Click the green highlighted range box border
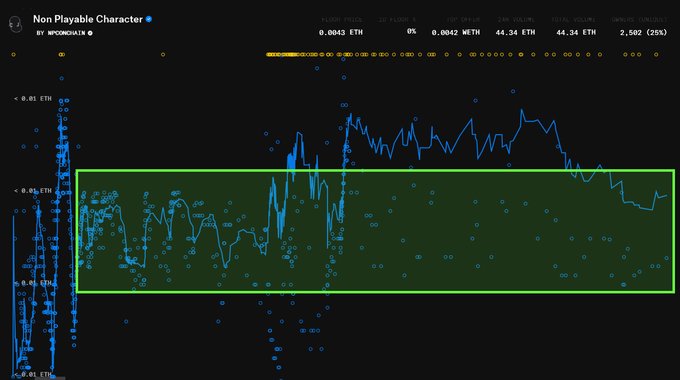680x380 pixels. pyautogui.click(x=375, y=170)
